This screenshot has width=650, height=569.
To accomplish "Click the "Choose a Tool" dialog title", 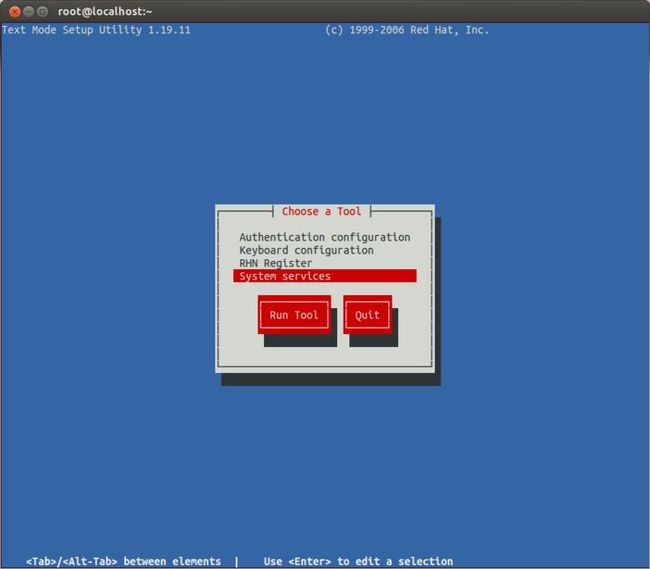I will point(321,211).
